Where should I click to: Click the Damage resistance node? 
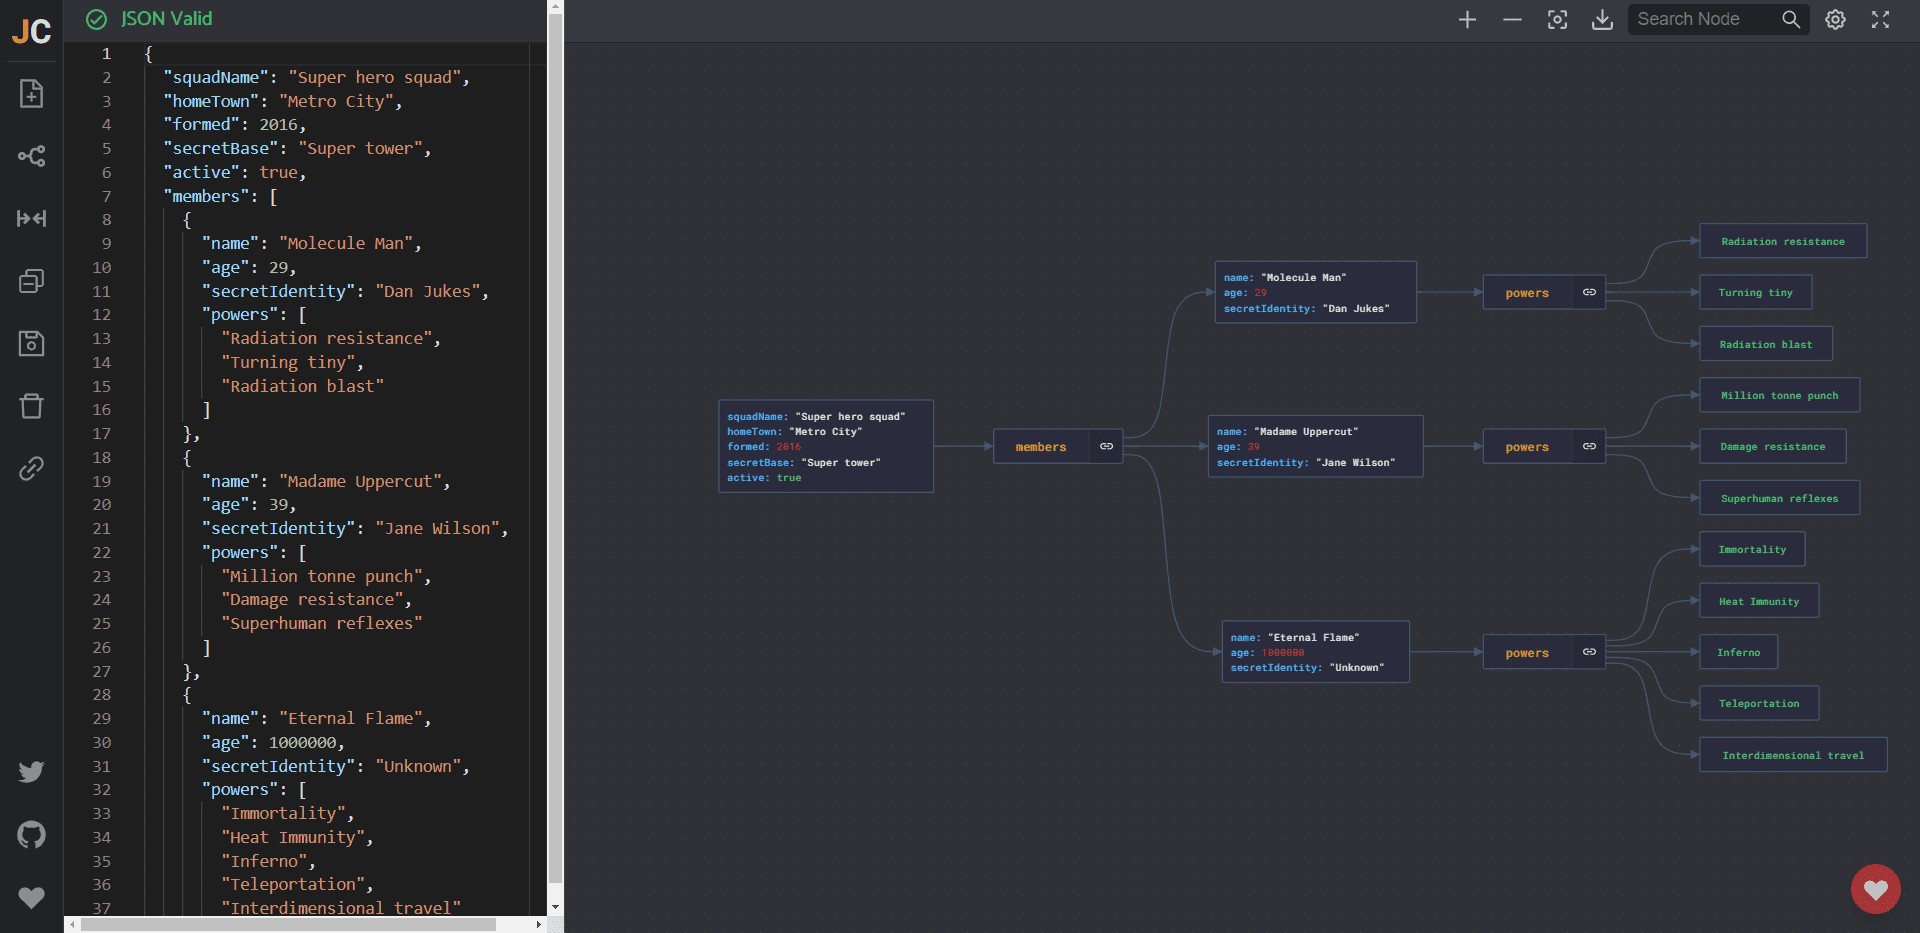pos(1773,446)
